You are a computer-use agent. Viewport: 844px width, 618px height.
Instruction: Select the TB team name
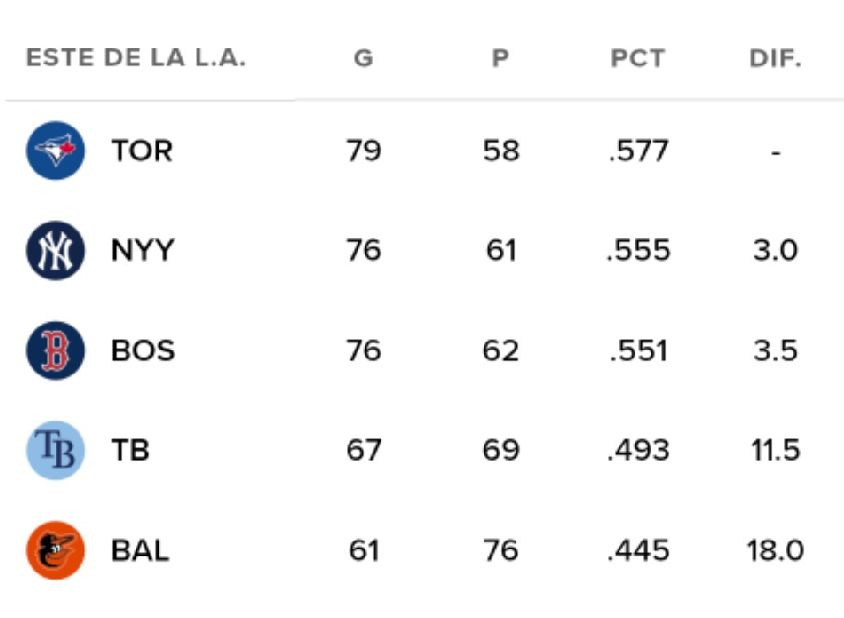click(131, 450)
